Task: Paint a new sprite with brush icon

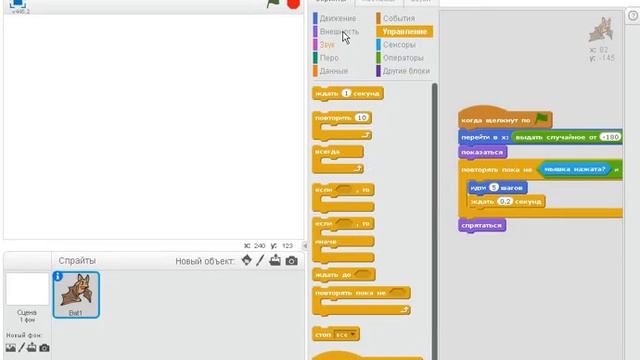Action: (260, 260)
